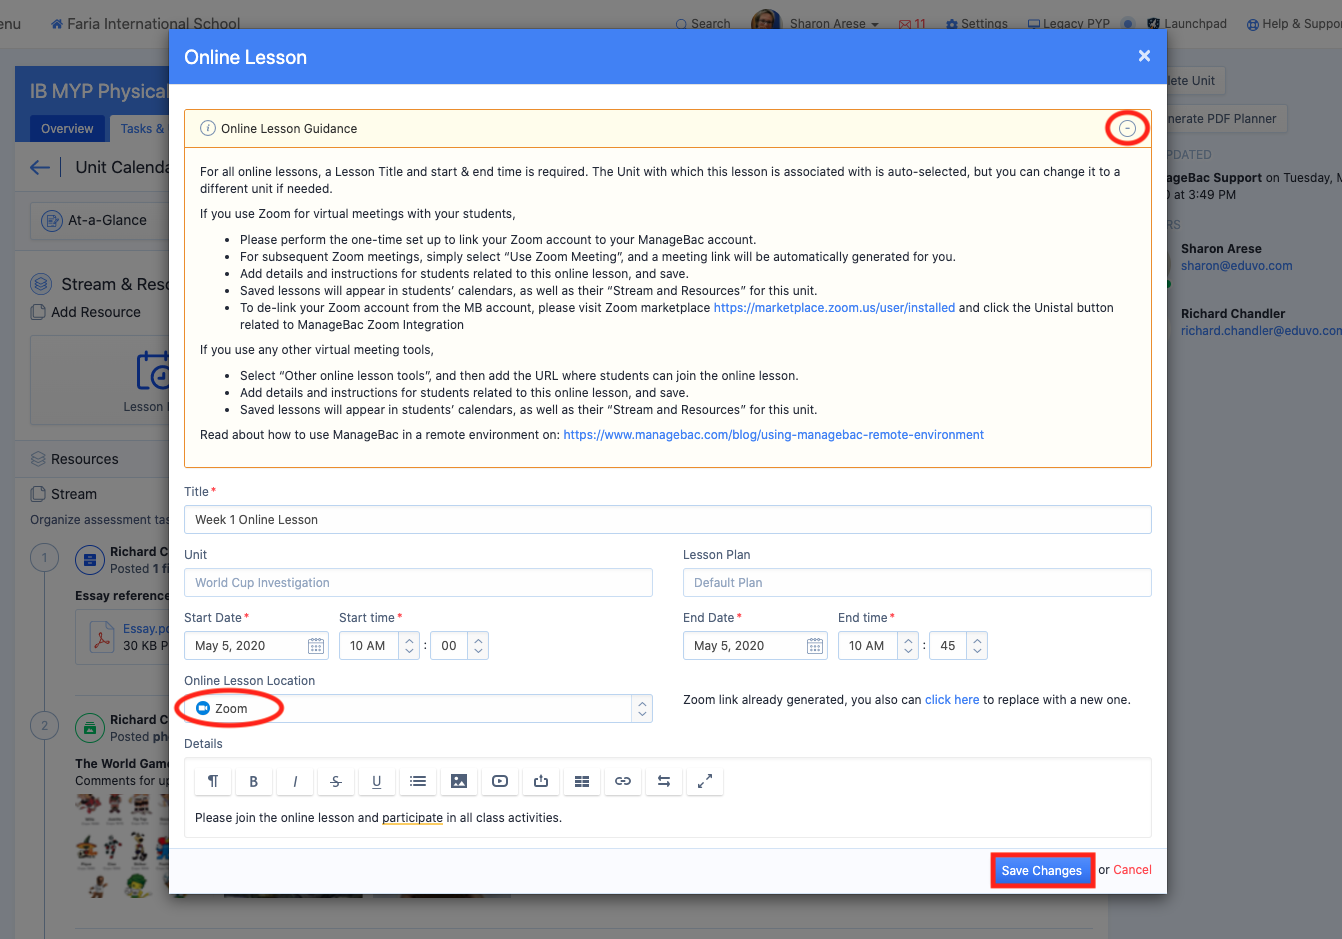Insert an image into lesson details
The height and width of the screenshot is (939, 1342).
pos(459,781)
